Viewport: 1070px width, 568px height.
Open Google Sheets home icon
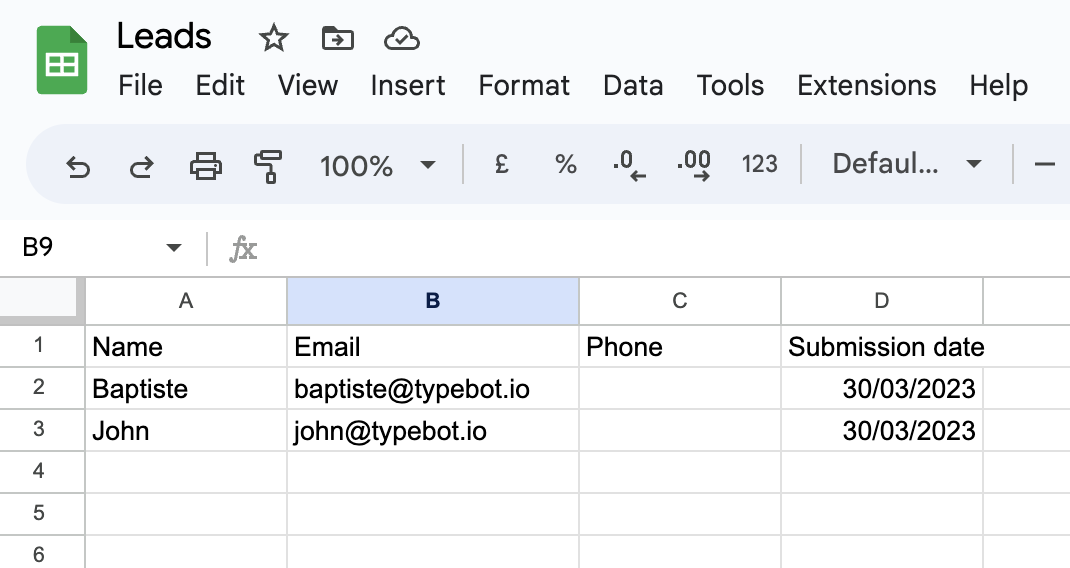click(62, 61)
